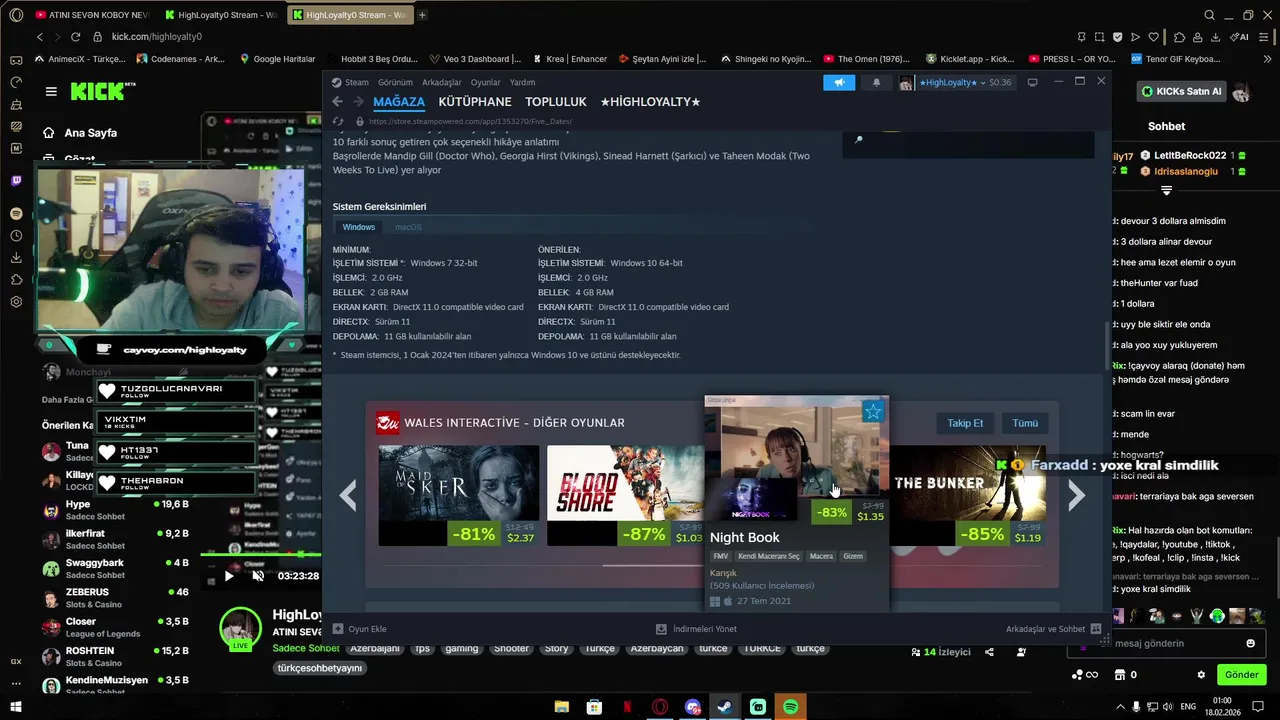Open The Bunker game capsule

(x=968, y=495)
